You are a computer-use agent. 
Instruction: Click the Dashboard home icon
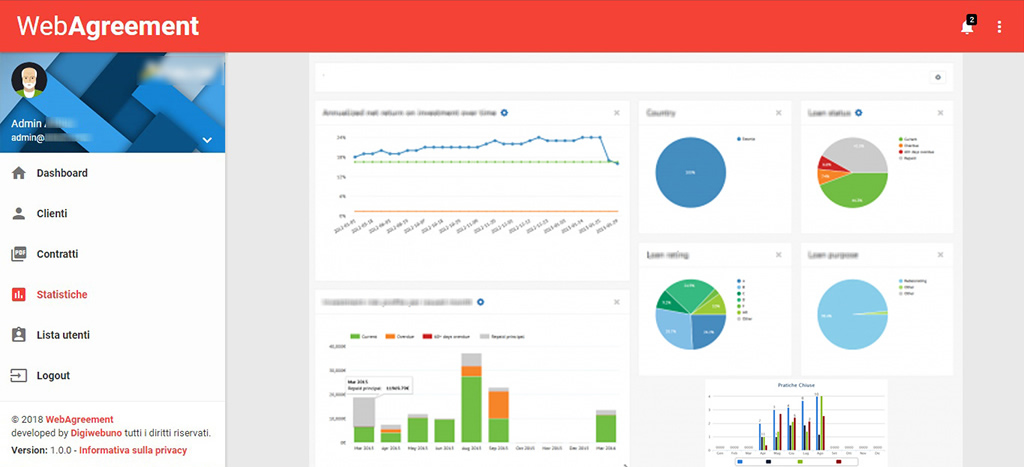[18, 173]
